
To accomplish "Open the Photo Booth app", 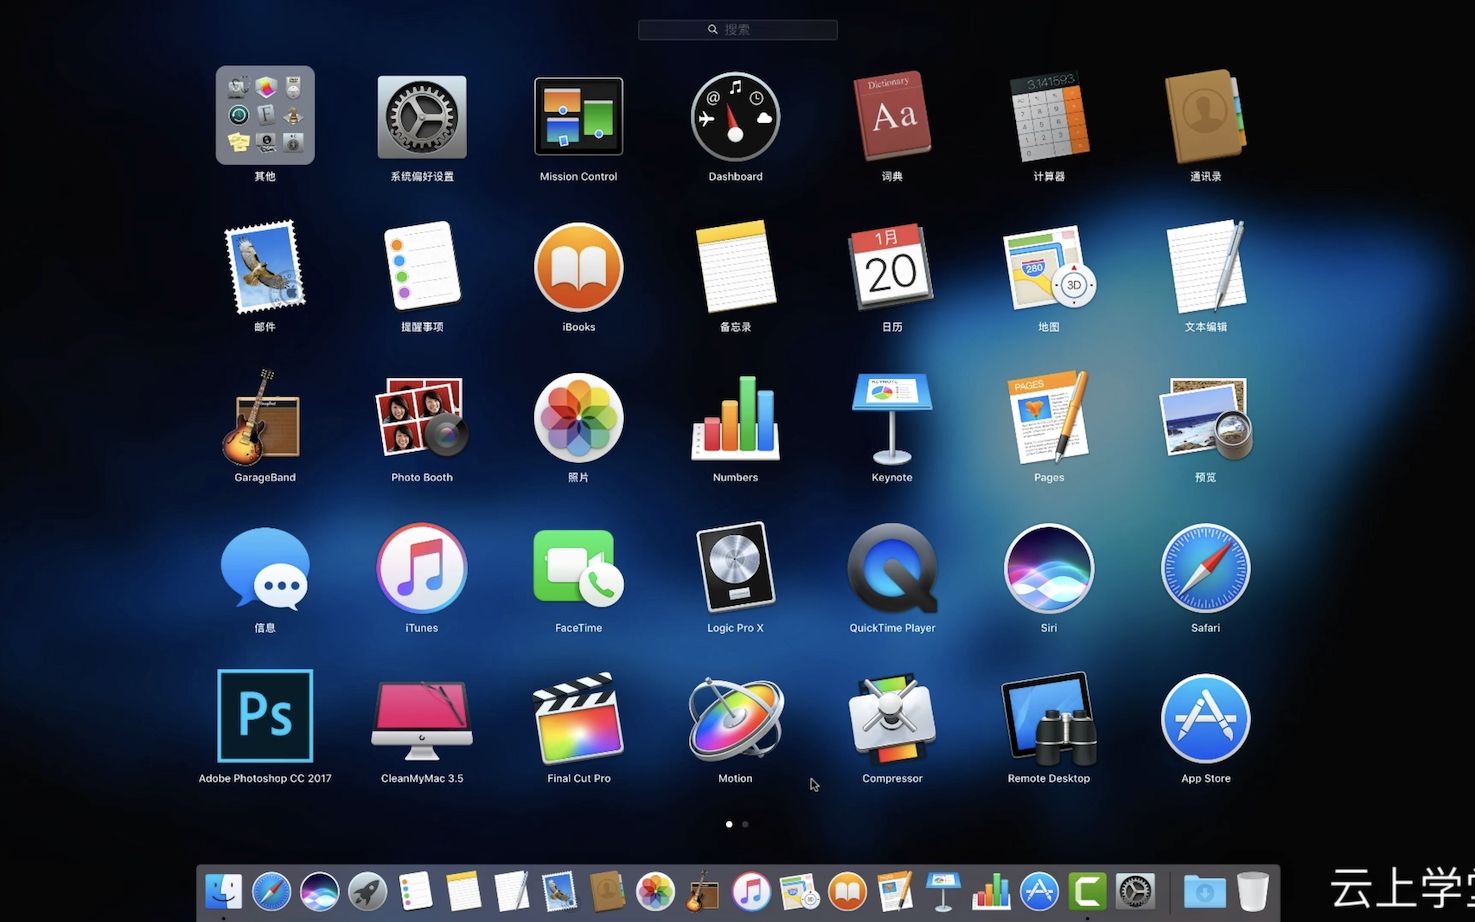I will (x=422, y=417).
